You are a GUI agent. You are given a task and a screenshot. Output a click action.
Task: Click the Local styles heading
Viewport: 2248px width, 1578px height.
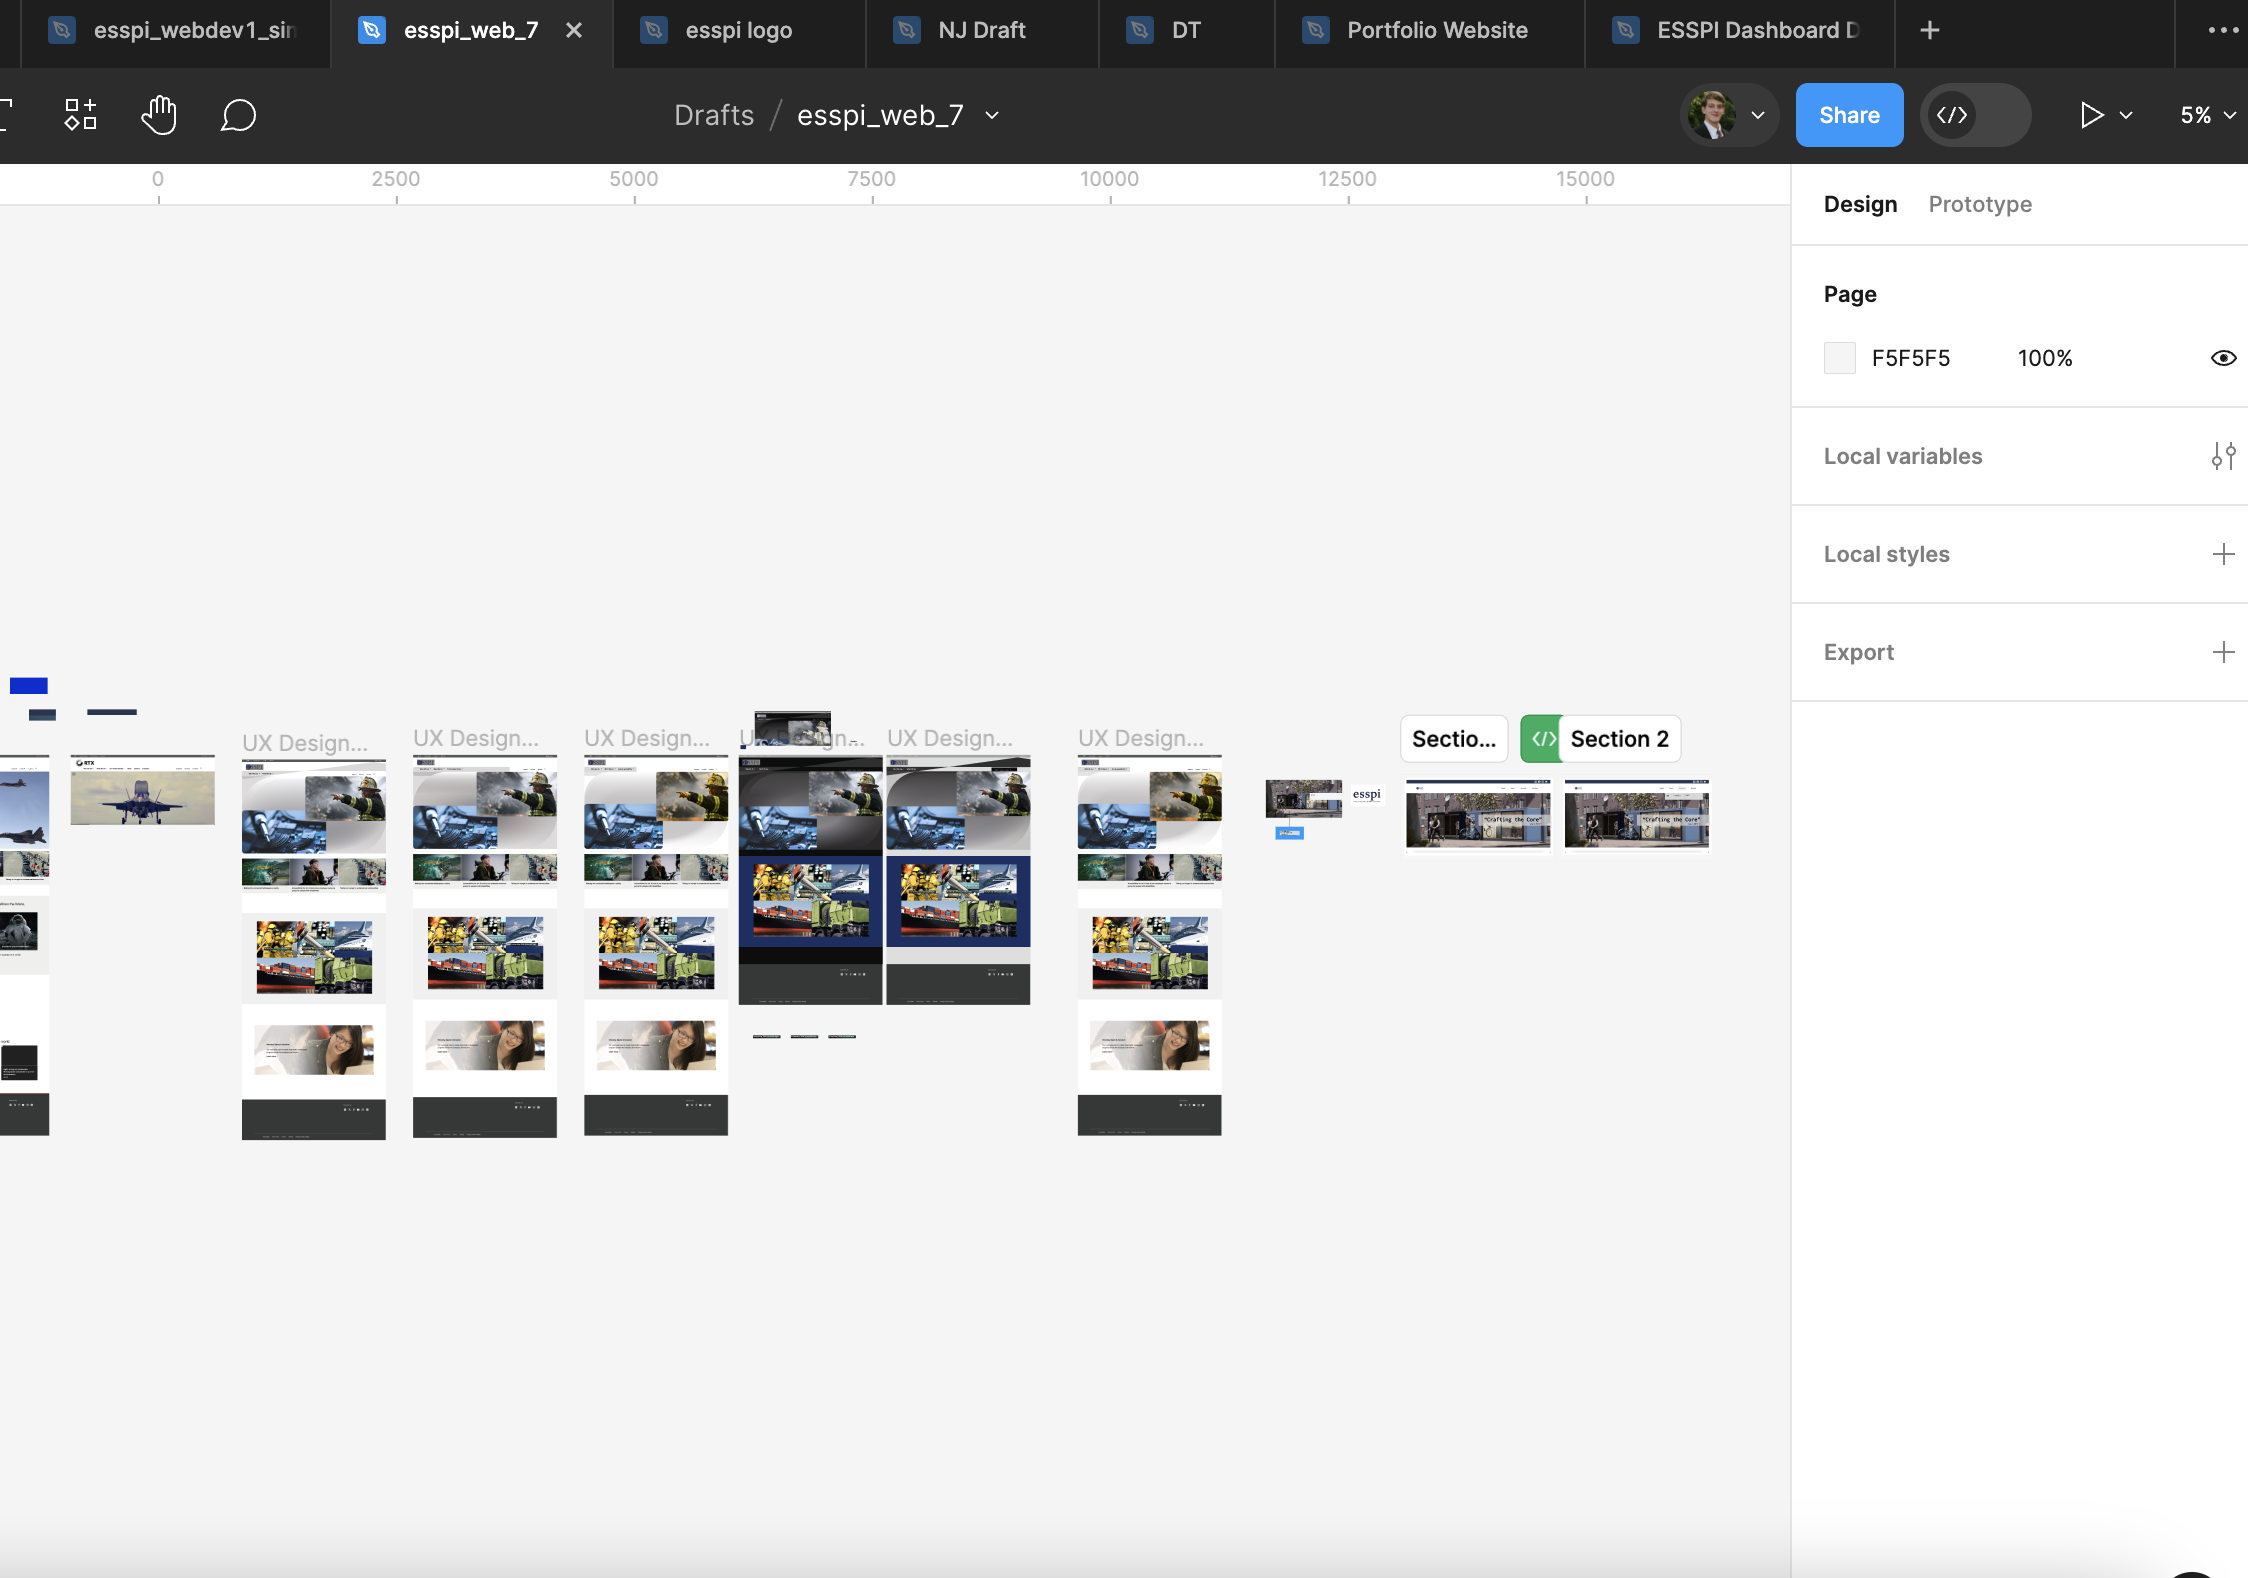(x=1886, y=554)
